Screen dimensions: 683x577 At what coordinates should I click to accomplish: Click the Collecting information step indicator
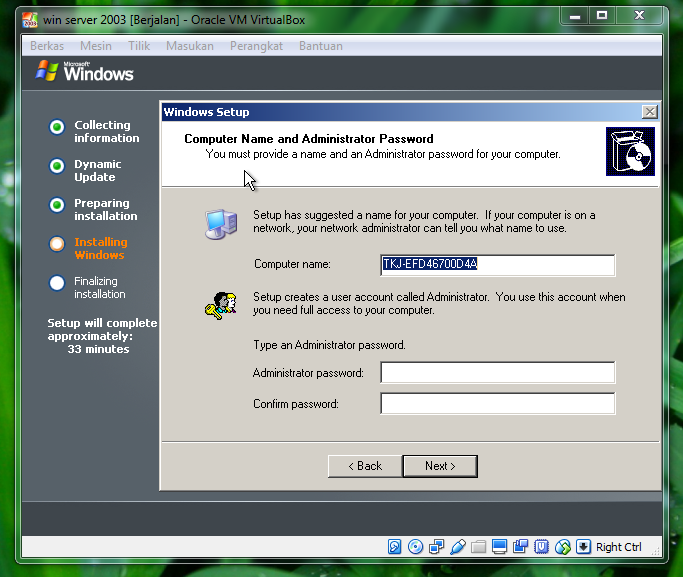coord(57,127)
